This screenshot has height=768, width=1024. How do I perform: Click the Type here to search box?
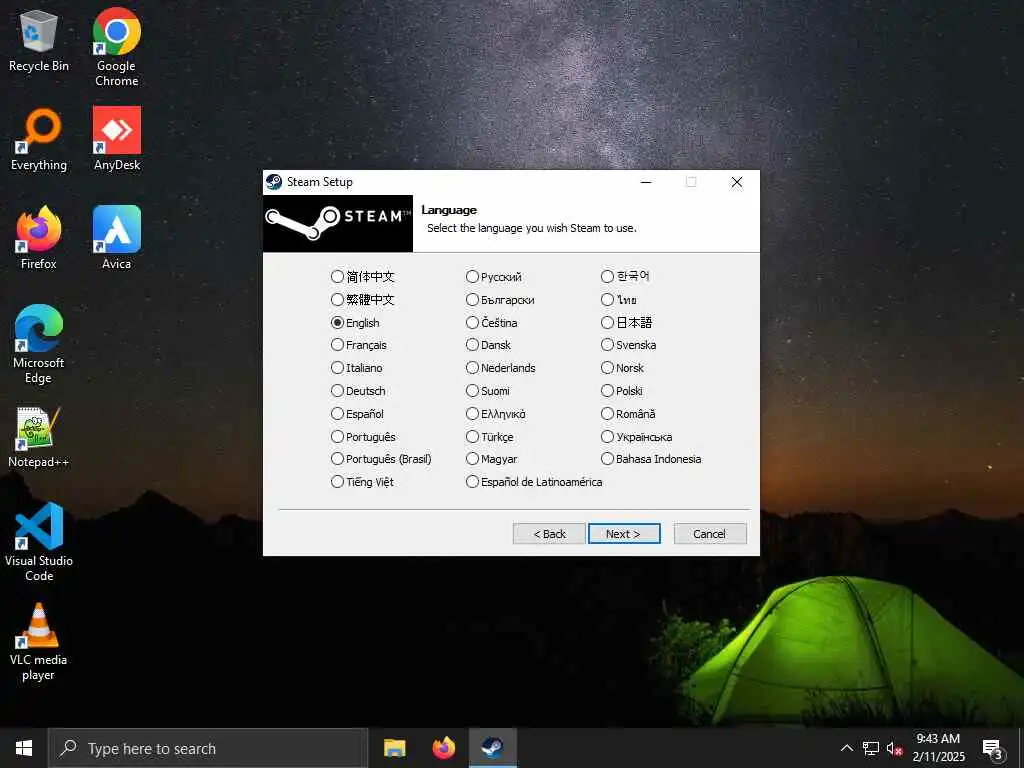[x=208, y=748]
